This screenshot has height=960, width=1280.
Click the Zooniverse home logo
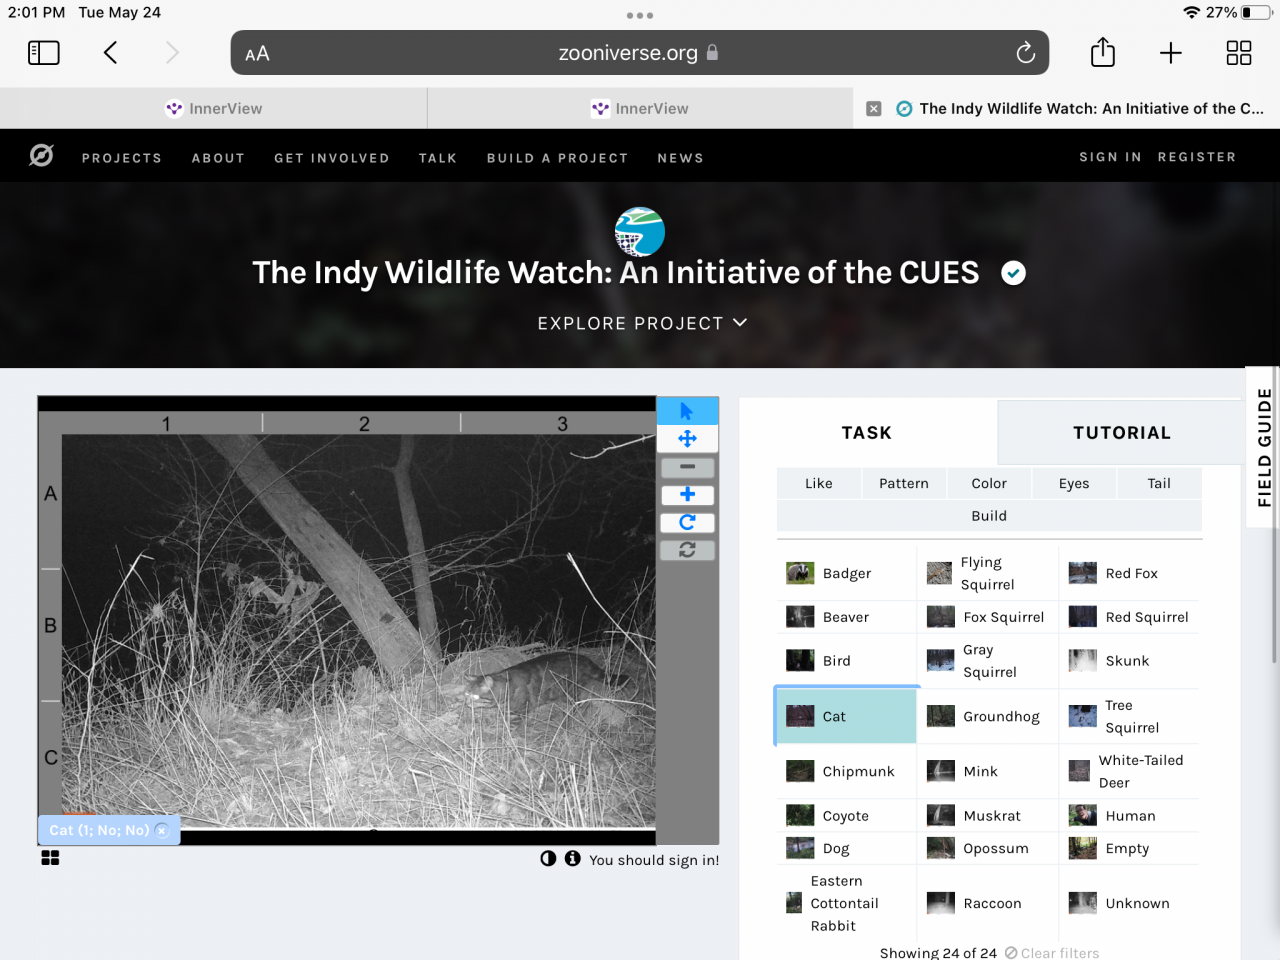pyautogui.click(x=41, y=156)
